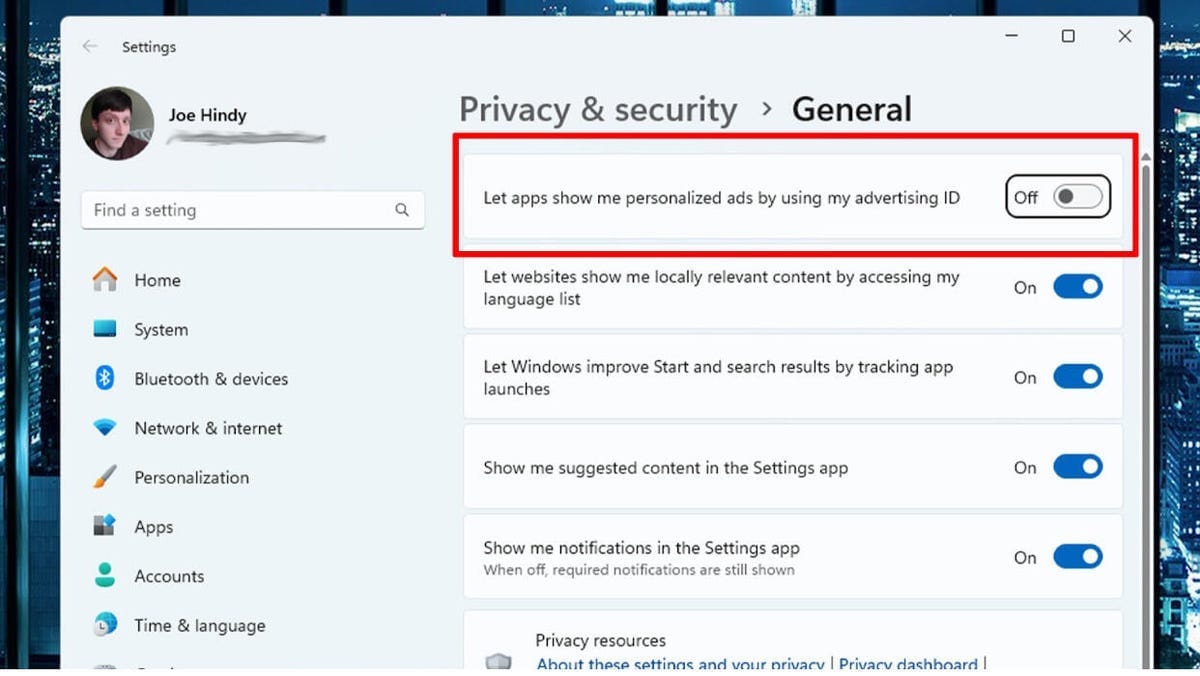1200x676 pixels.
Task: Click the Home icon in the sidebar
Action: coord(105,280)
